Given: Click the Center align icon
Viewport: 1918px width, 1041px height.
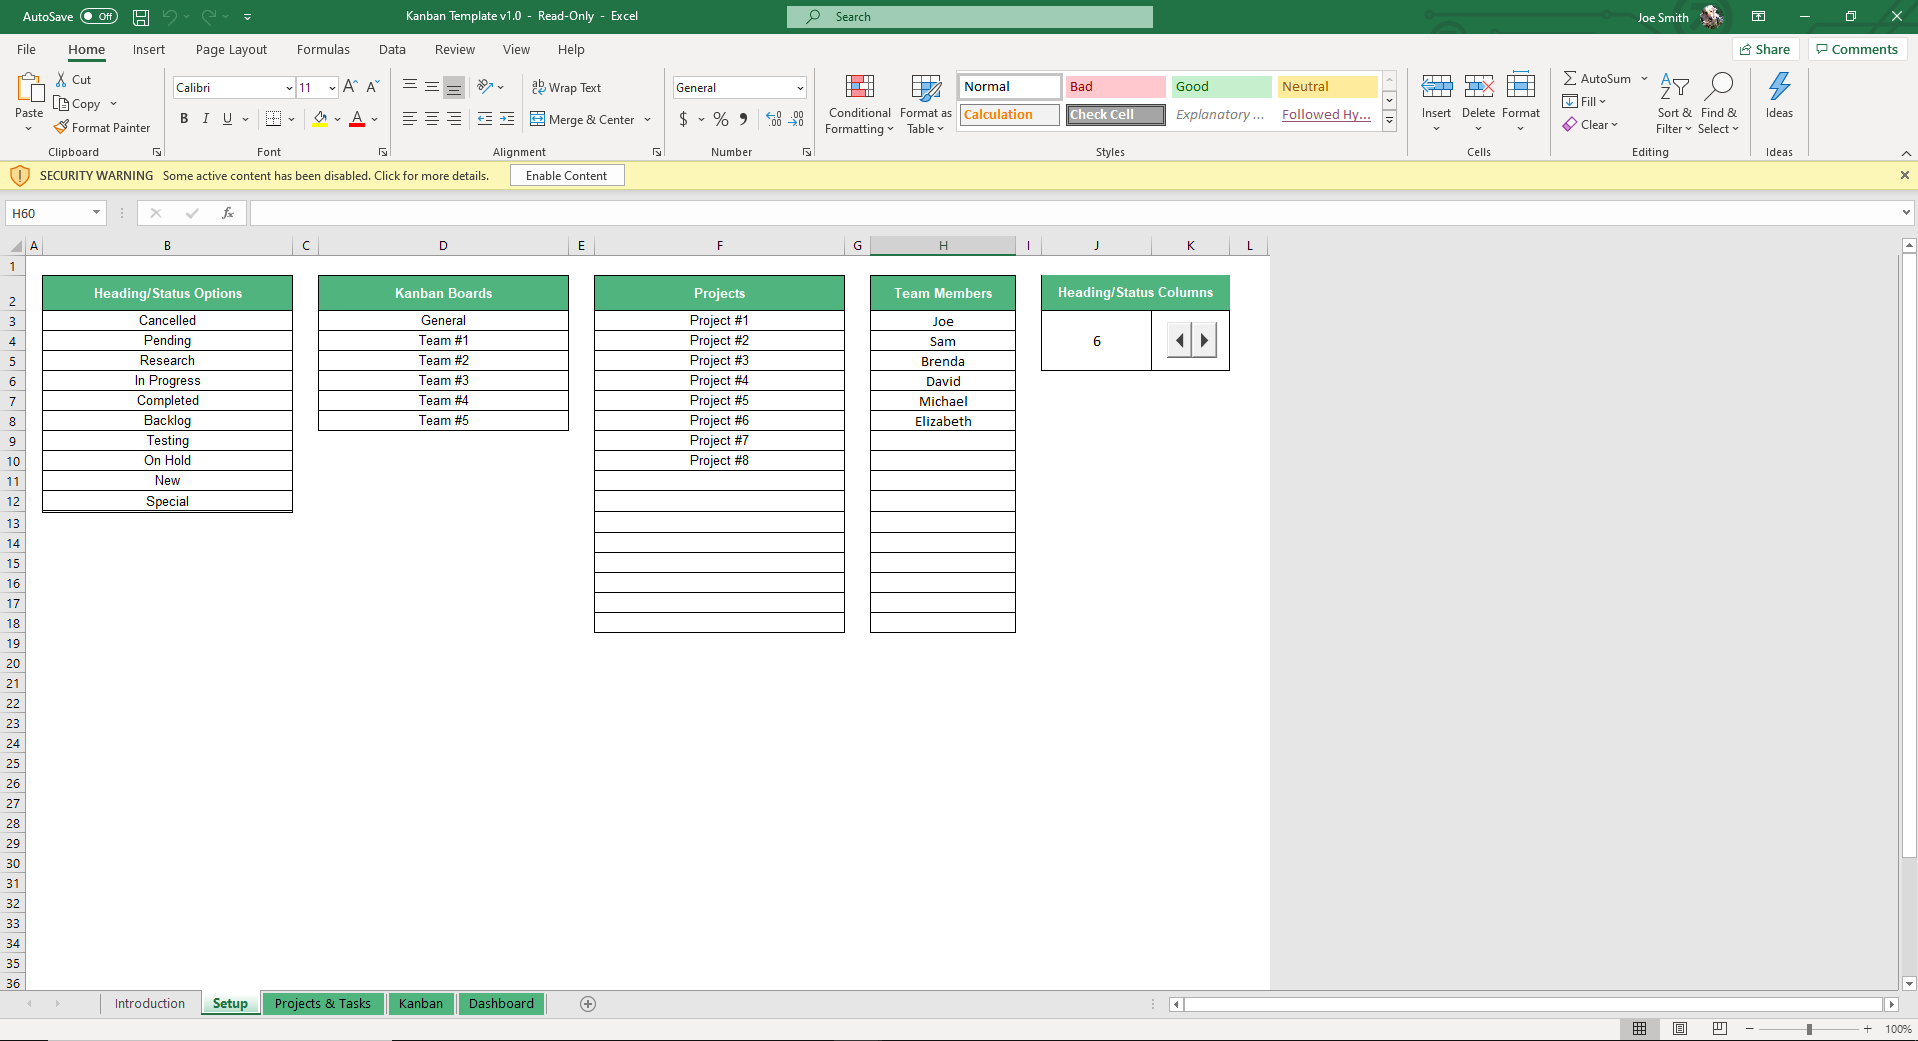Looking at the screenshot, I should click(432, 119).
